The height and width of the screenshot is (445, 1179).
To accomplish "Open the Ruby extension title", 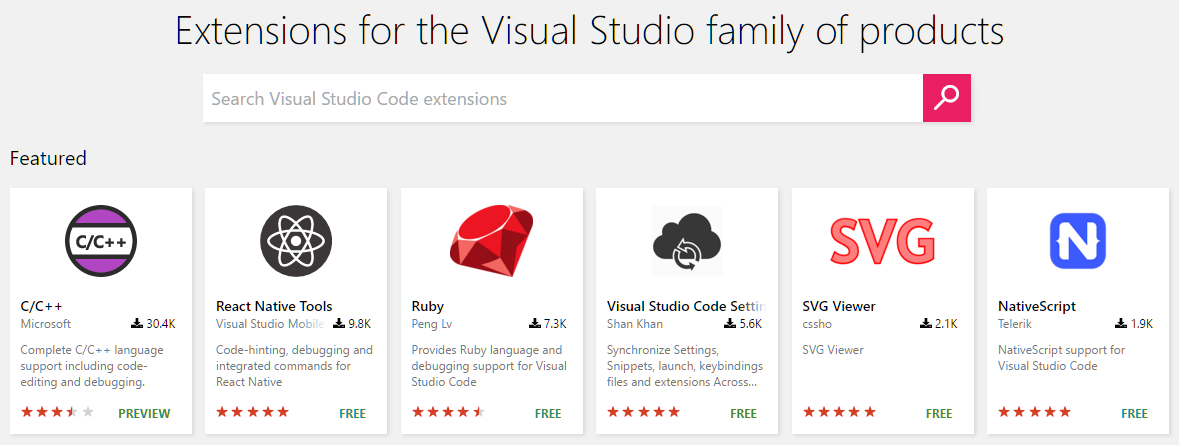I will [x=428, y=306].
